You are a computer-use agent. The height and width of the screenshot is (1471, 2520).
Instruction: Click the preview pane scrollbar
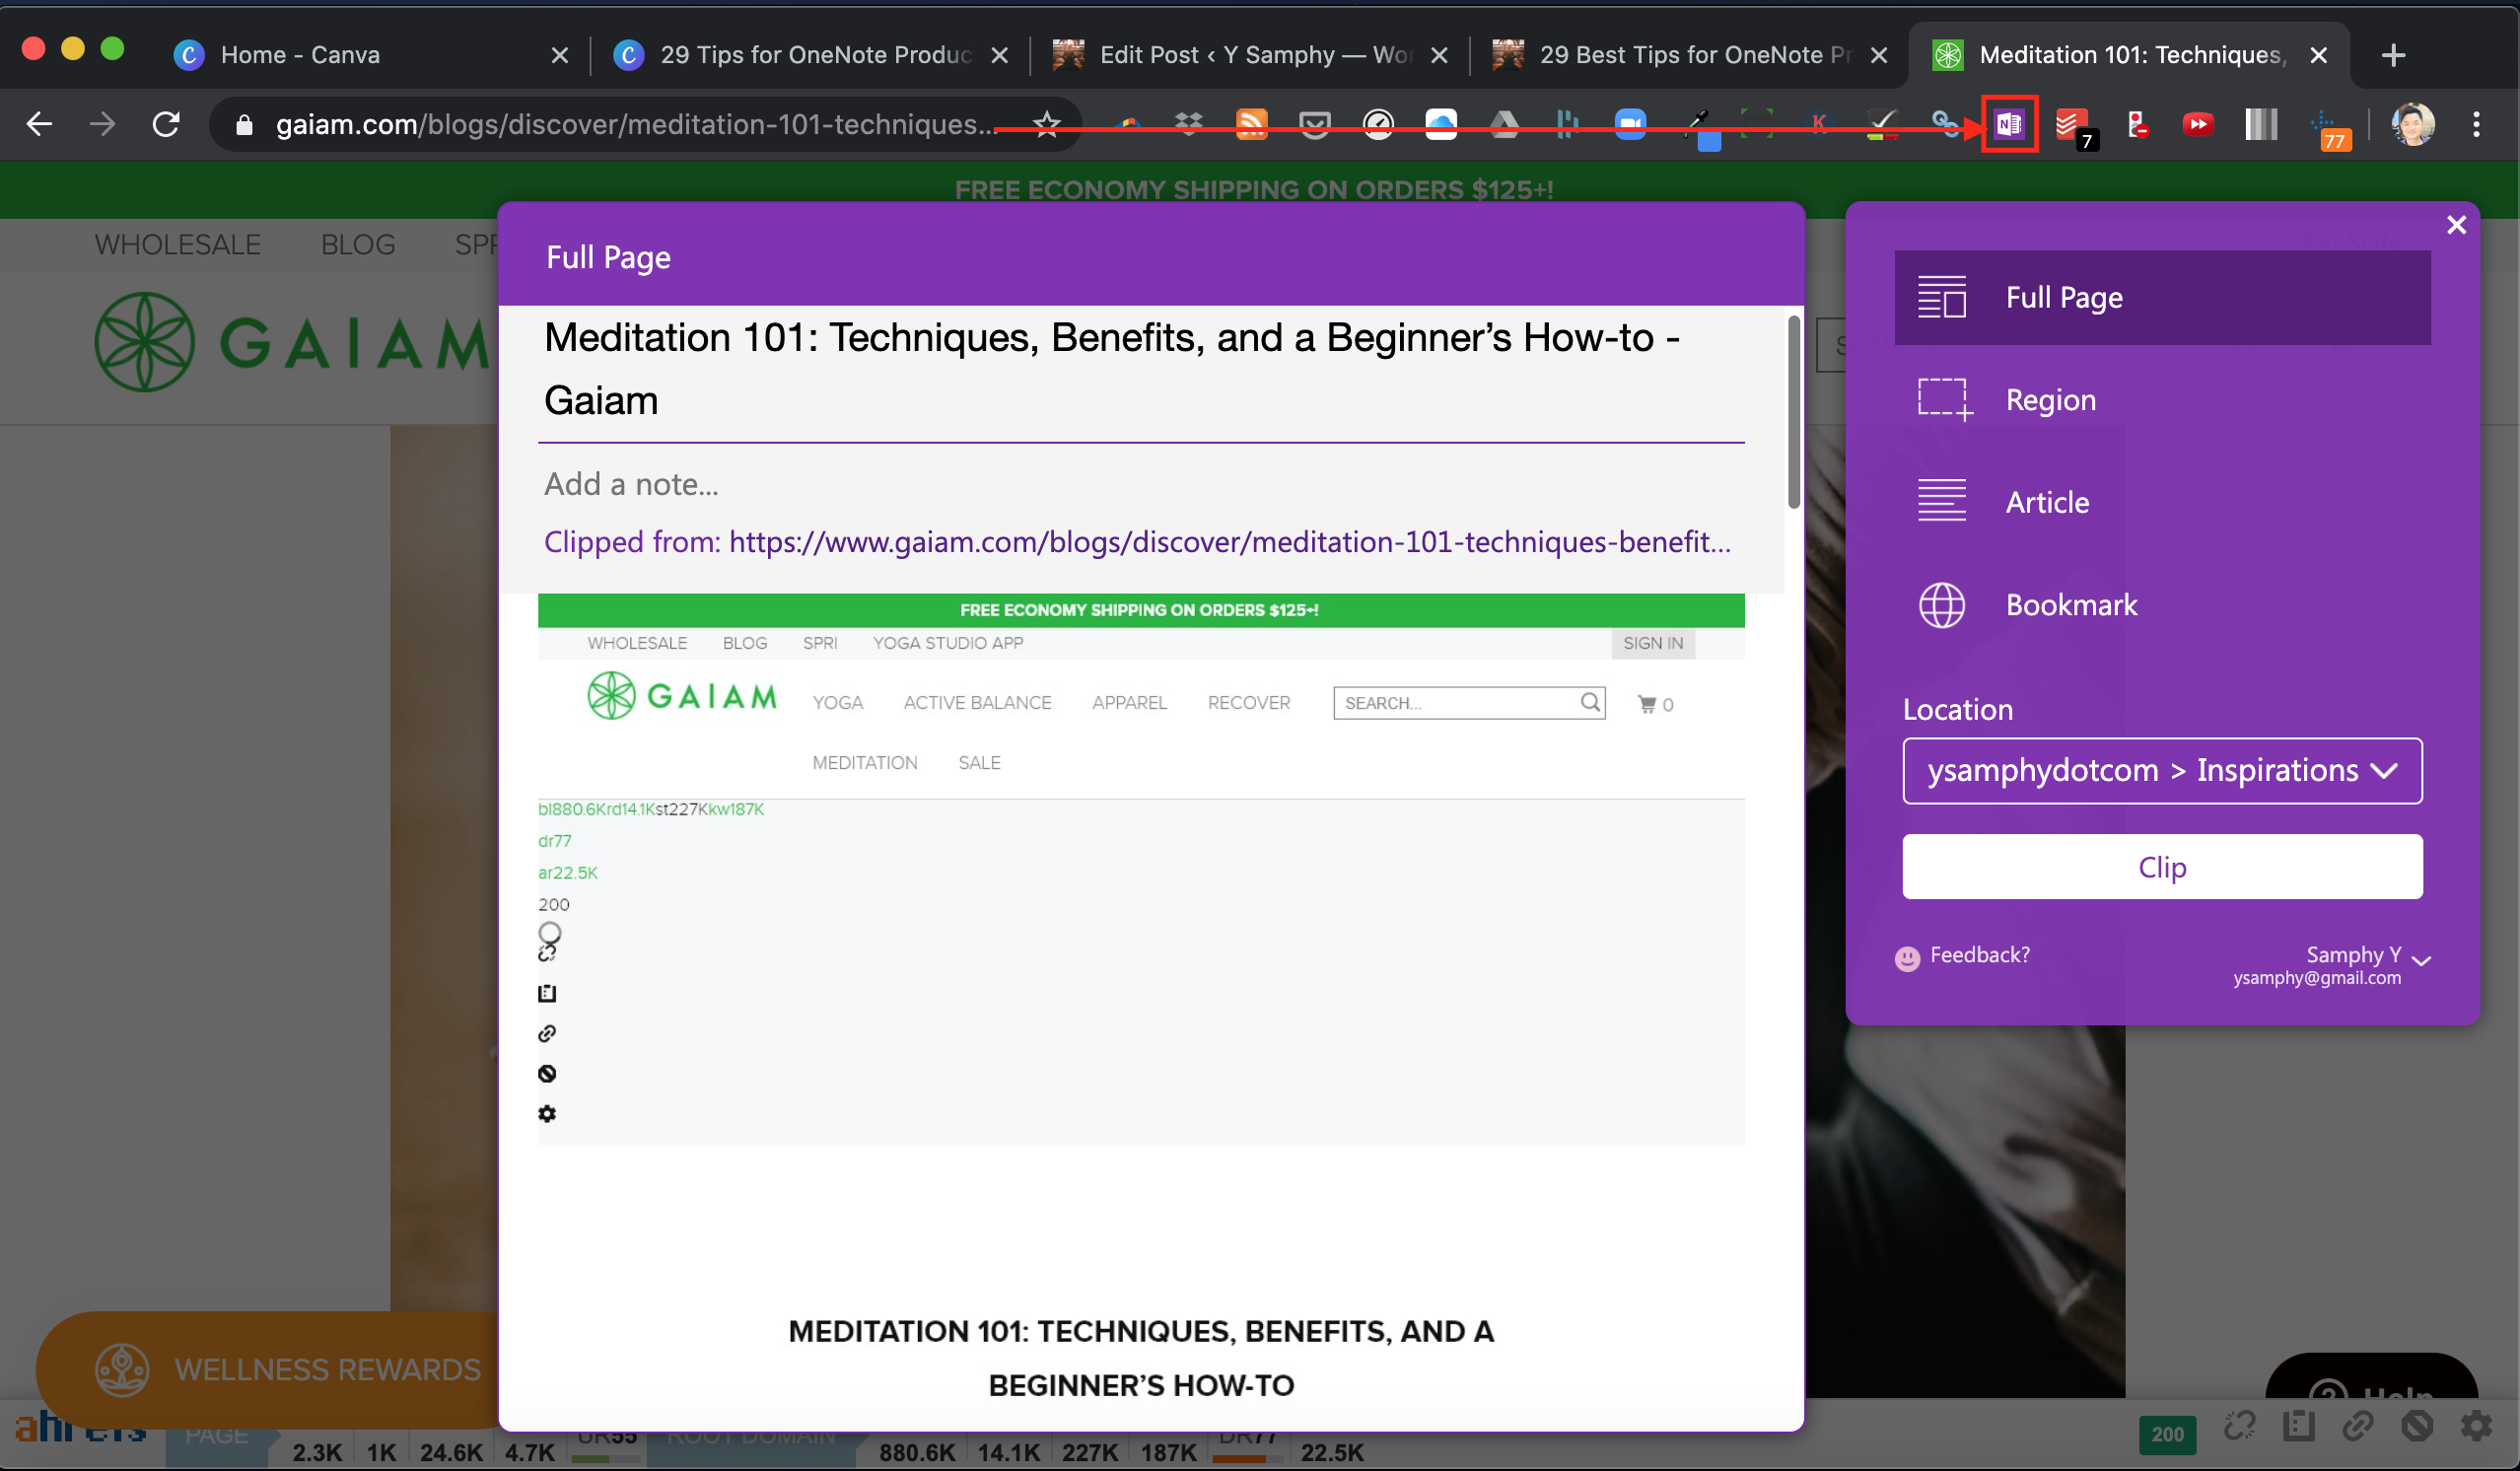[1793, 411]
